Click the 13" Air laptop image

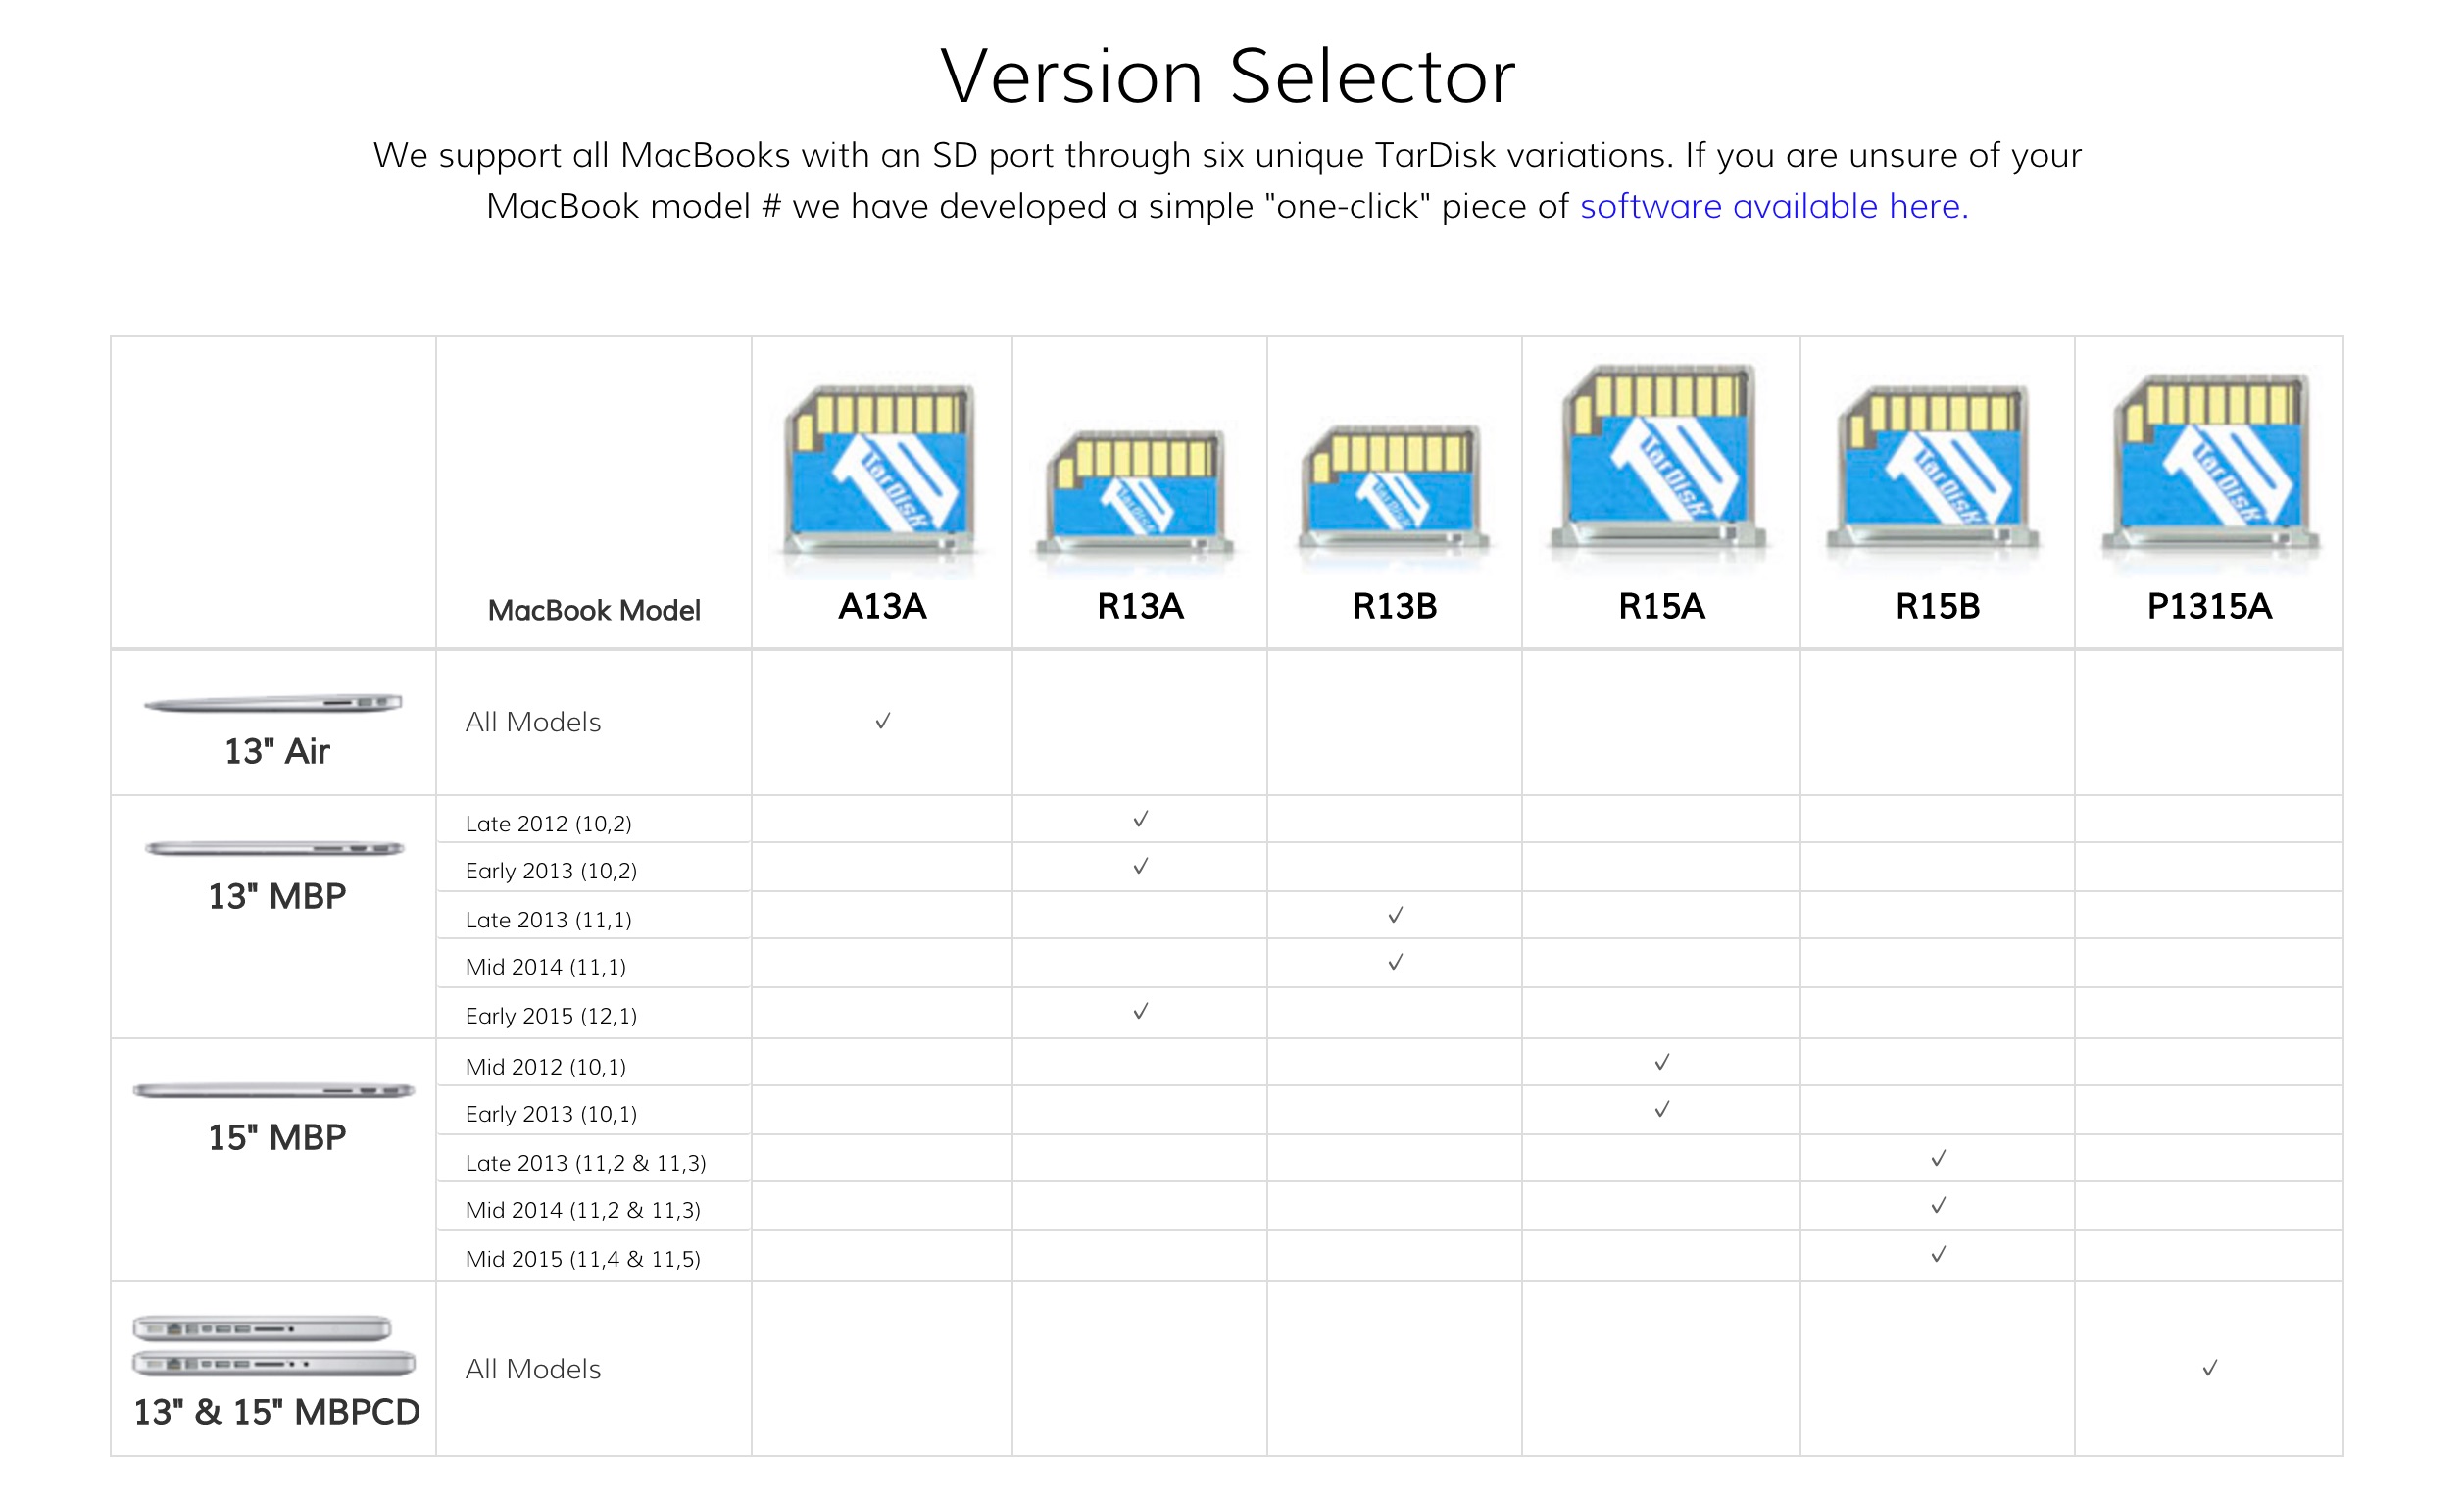tap(273, 704)
